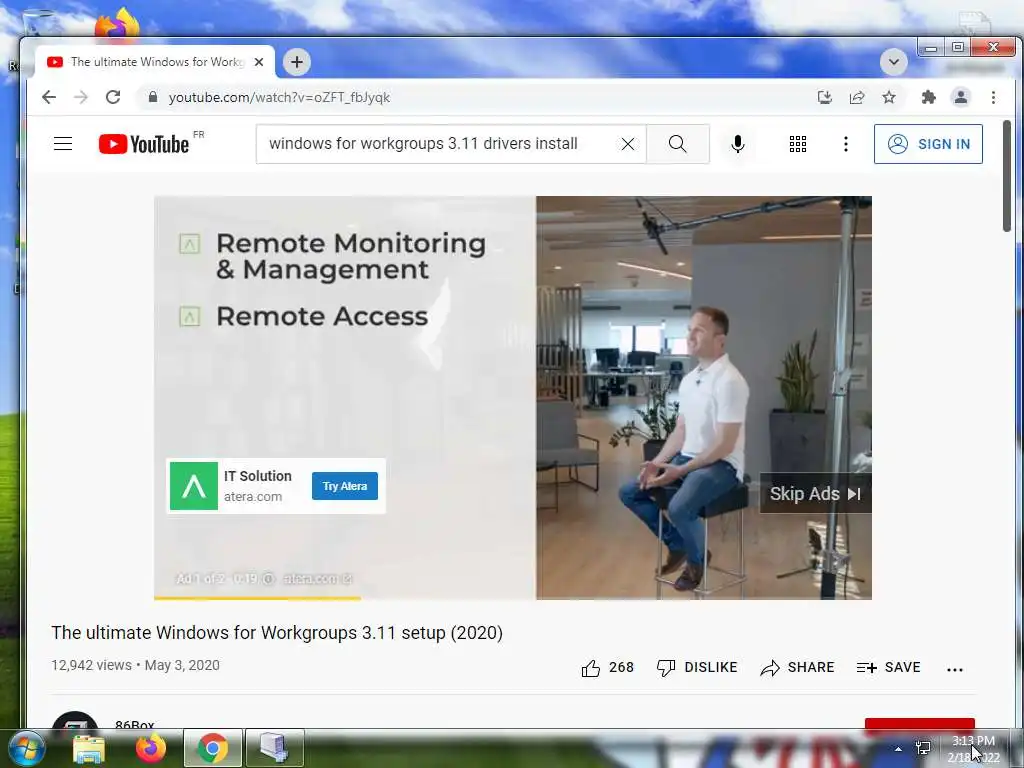The height and width of the screenshot is (768, 1024).
Task: Open a new Chrome tab
Action: [x=296, y=62]
